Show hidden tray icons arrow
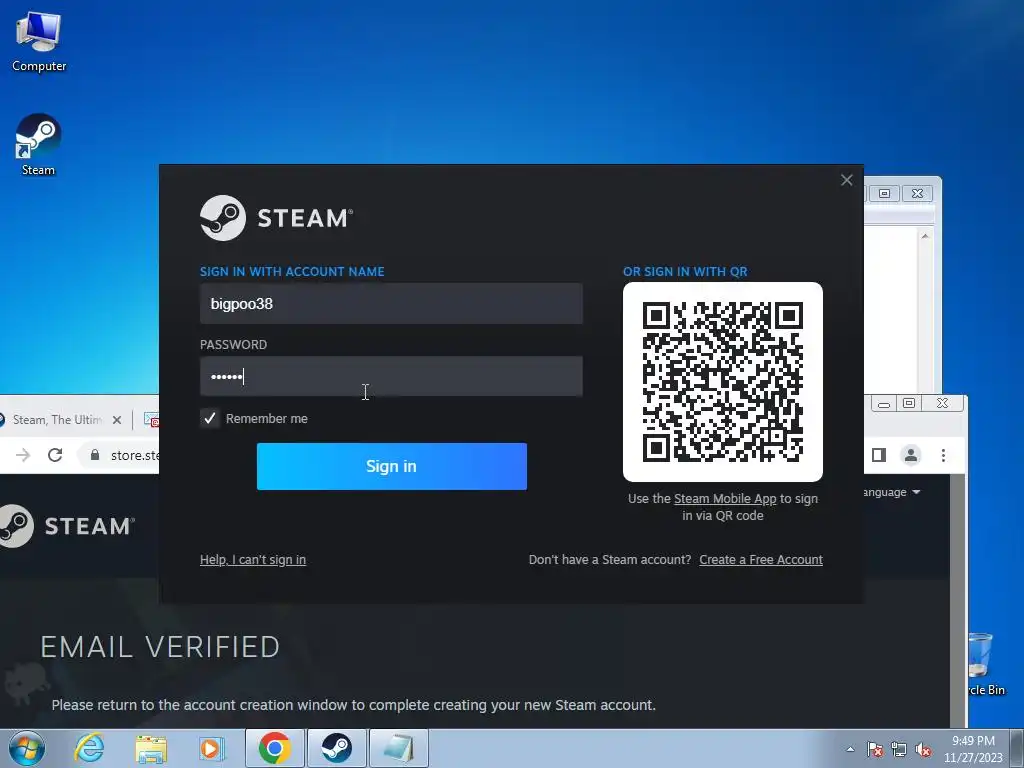 pyautogui.click(x=850, y=749)
